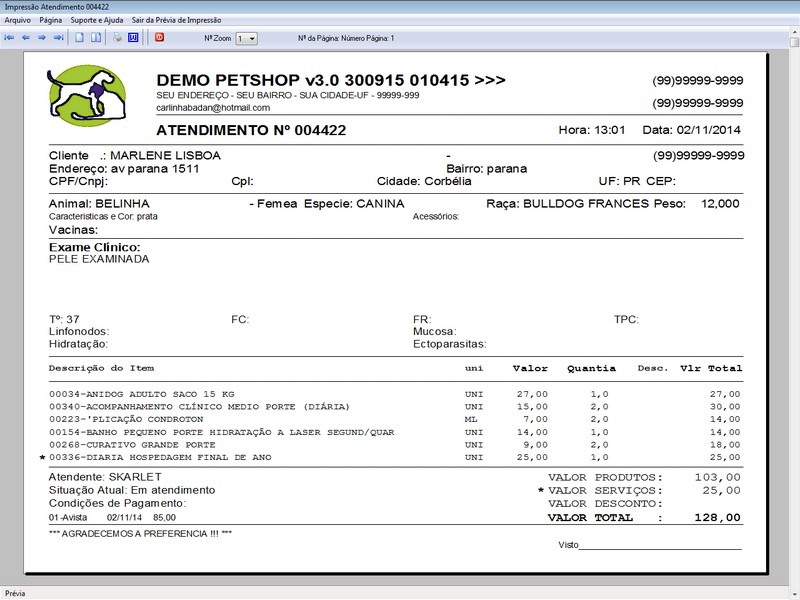800x600 pixels.
Task: Click 'Data: 02/11/2014' text
Action: point(691,130)
